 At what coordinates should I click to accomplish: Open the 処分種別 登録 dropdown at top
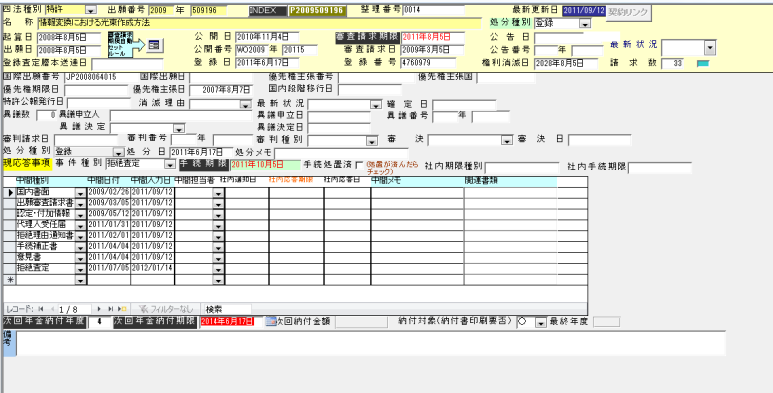tap(585, 23)
